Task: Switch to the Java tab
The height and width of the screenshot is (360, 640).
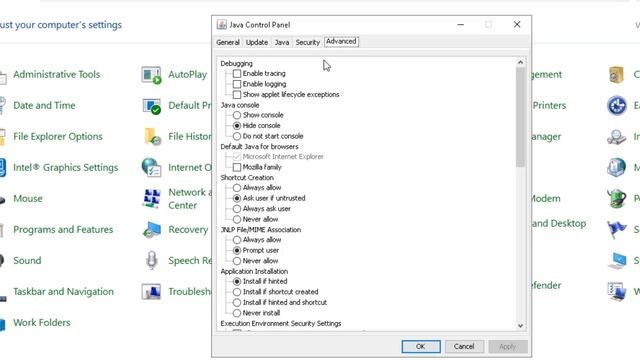Action: click(282, 42)
